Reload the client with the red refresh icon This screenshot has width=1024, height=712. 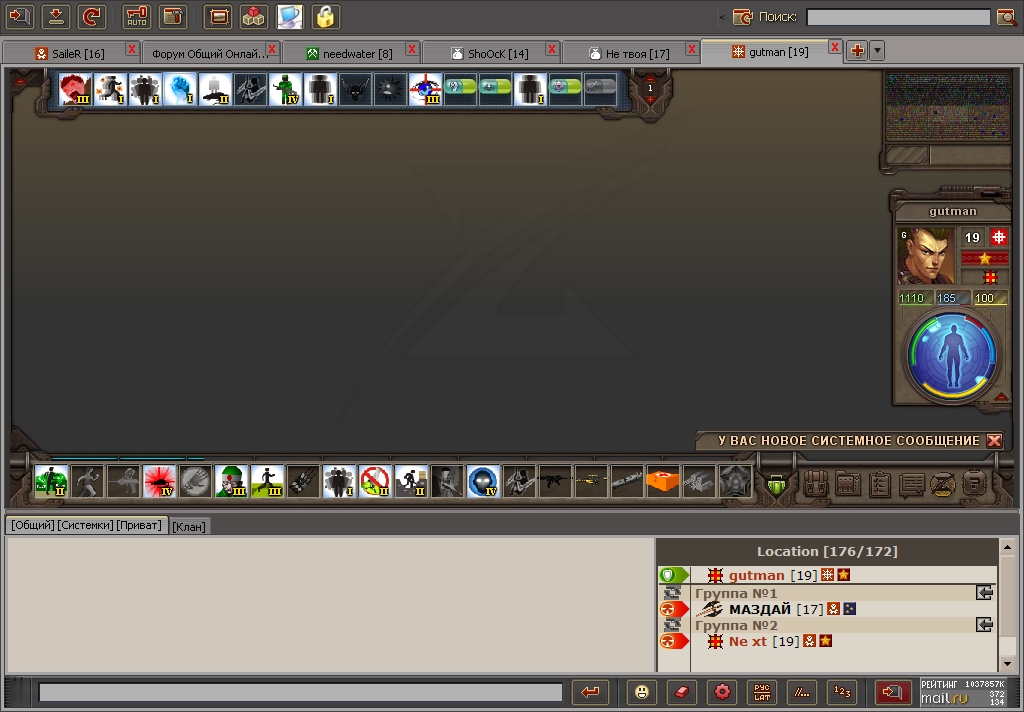pyautogui.click(x=91, y=16)
